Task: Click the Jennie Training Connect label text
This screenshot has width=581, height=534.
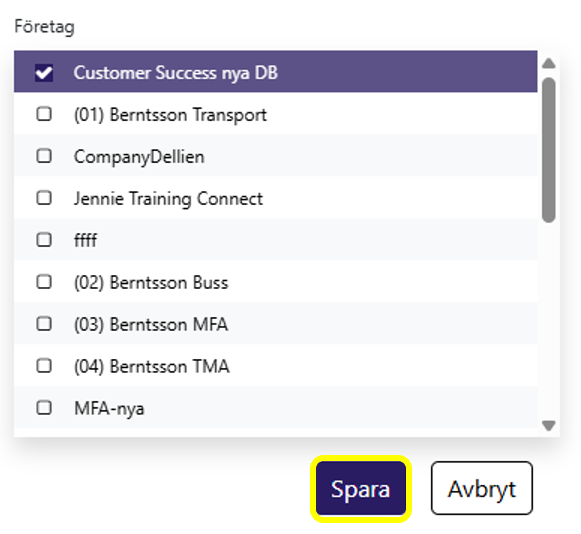Action: (168, 199)
